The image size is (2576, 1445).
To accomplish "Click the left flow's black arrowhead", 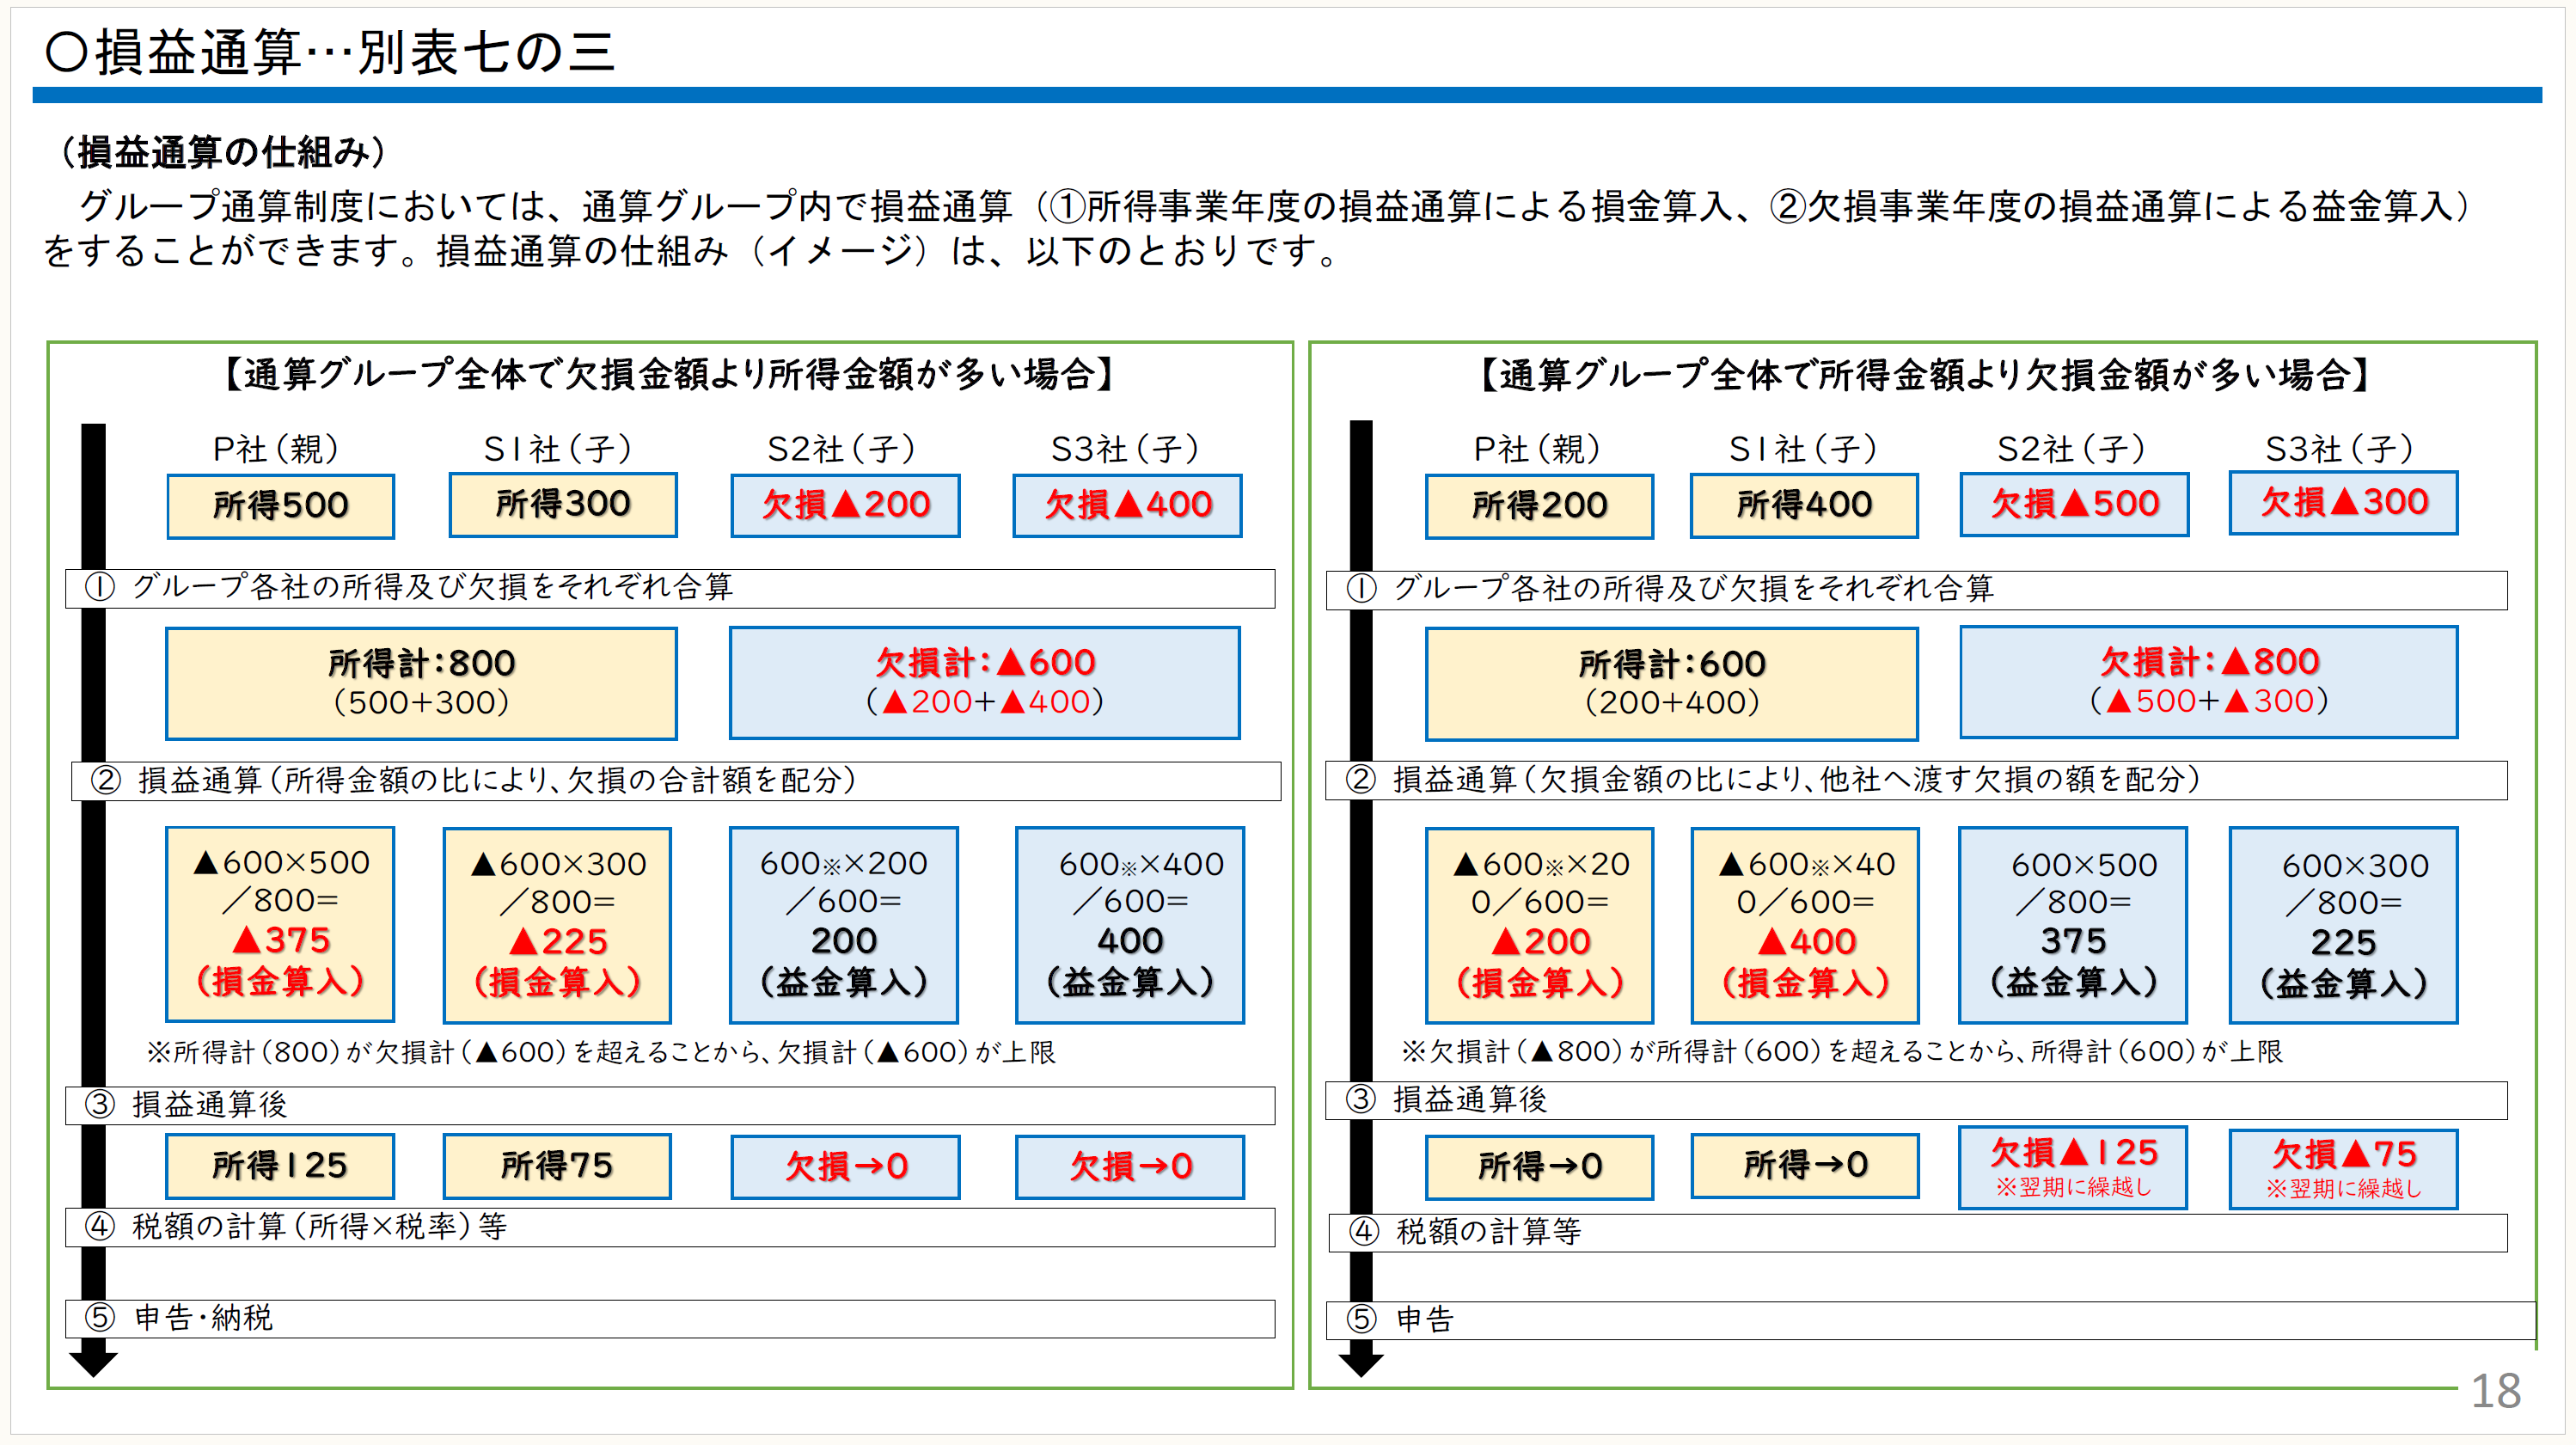I will (x=93, y=1362).
